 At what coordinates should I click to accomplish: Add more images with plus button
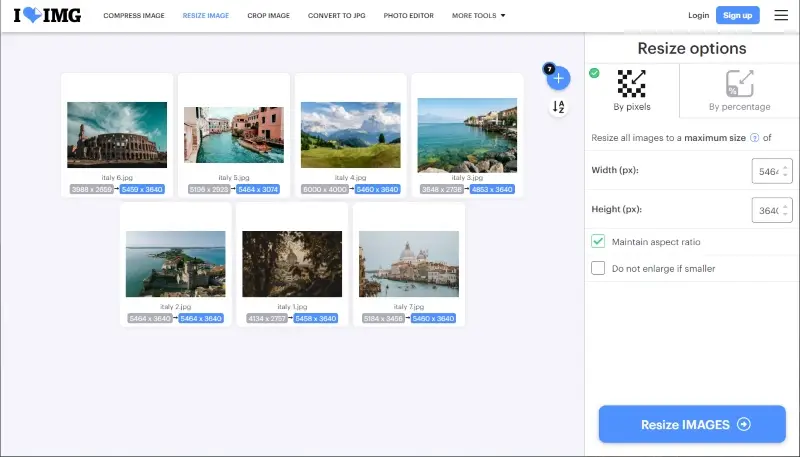[558, 78]
